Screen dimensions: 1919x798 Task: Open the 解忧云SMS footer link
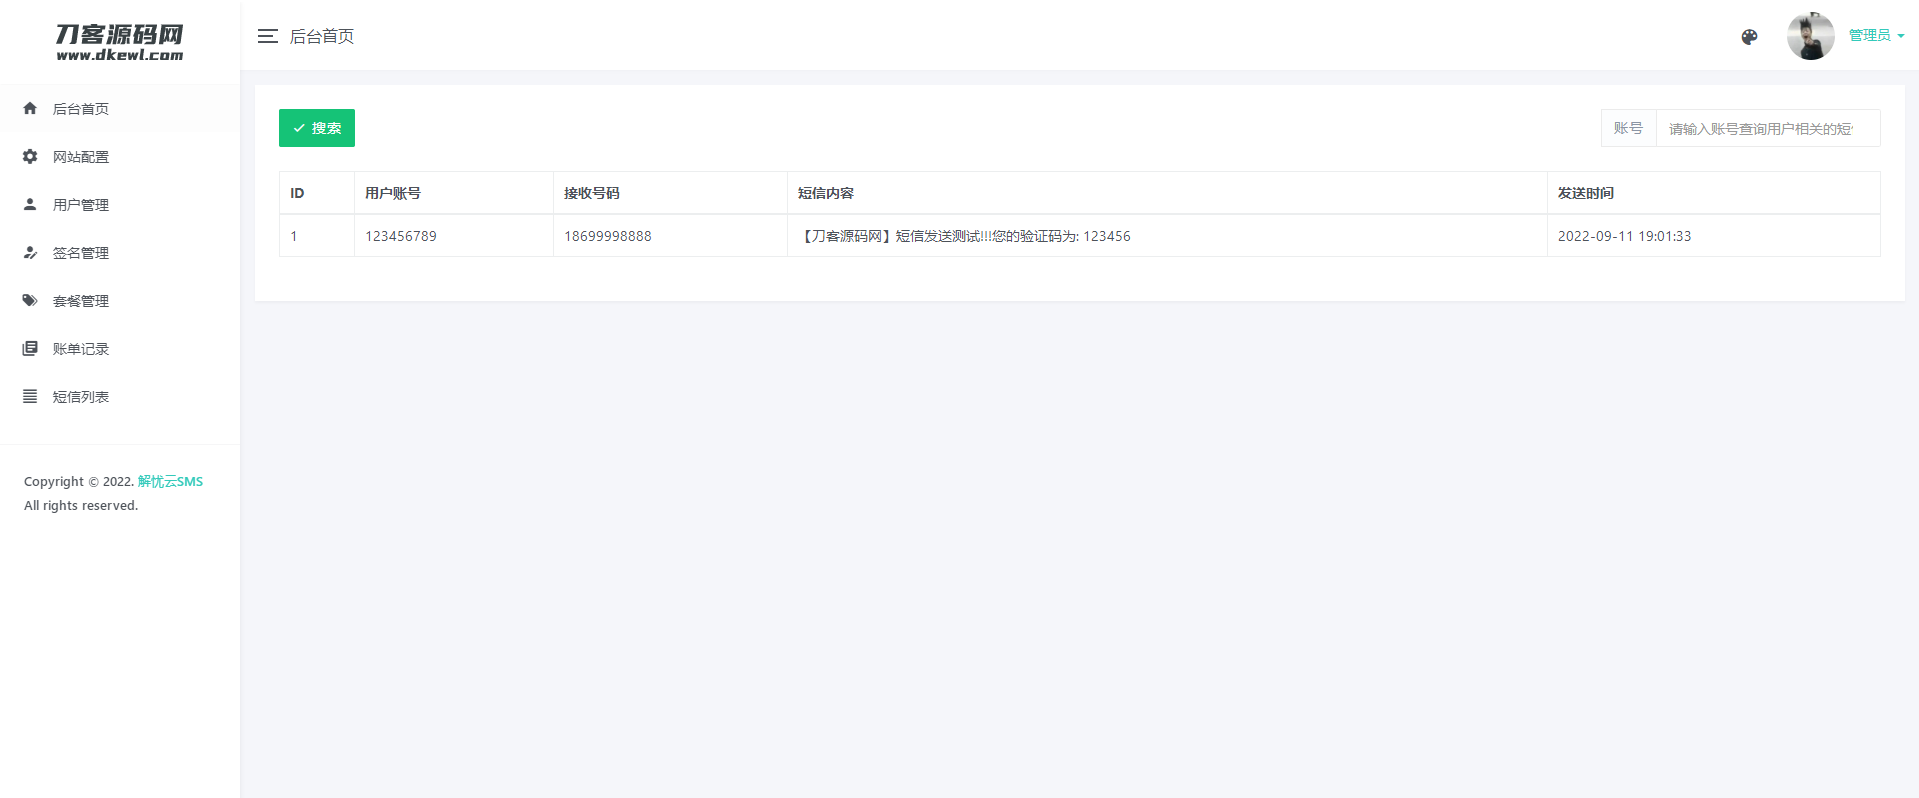pyautogui.click(x=170, y=481)
